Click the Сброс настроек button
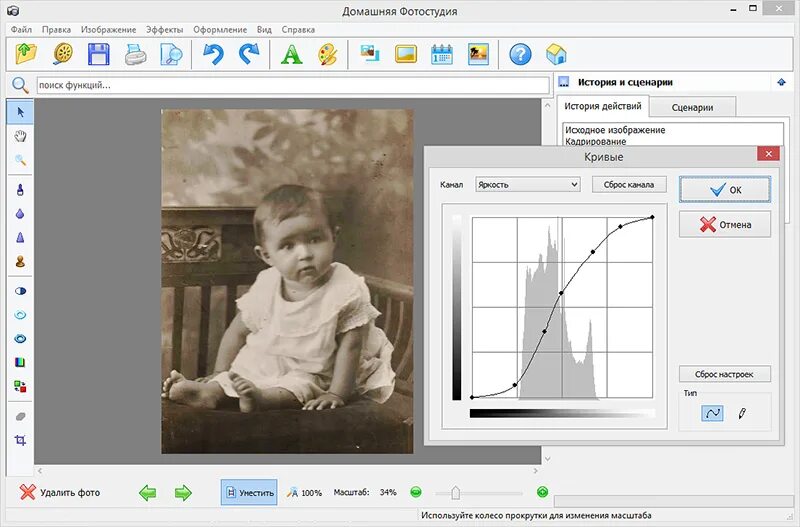Image resolution: width=800 pixels, height=527 pixels. 724,374
